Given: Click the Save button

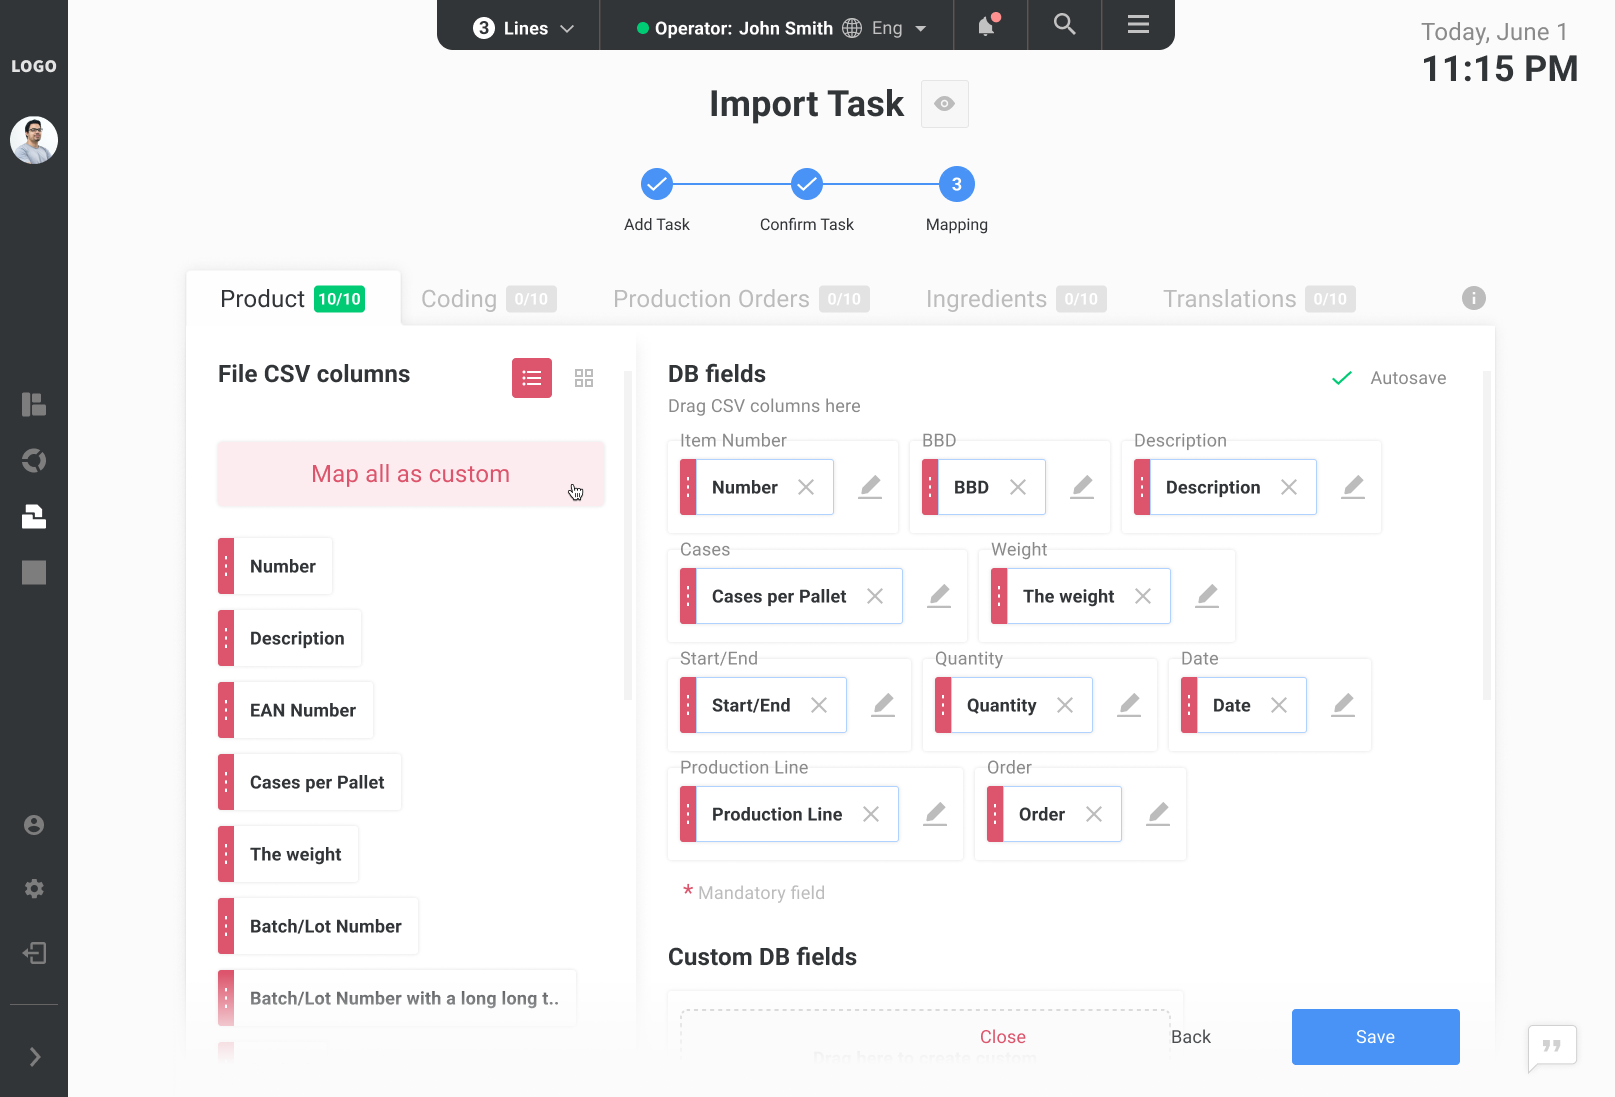Looking at the screenshot, I should click(x=1376, y=1037).
